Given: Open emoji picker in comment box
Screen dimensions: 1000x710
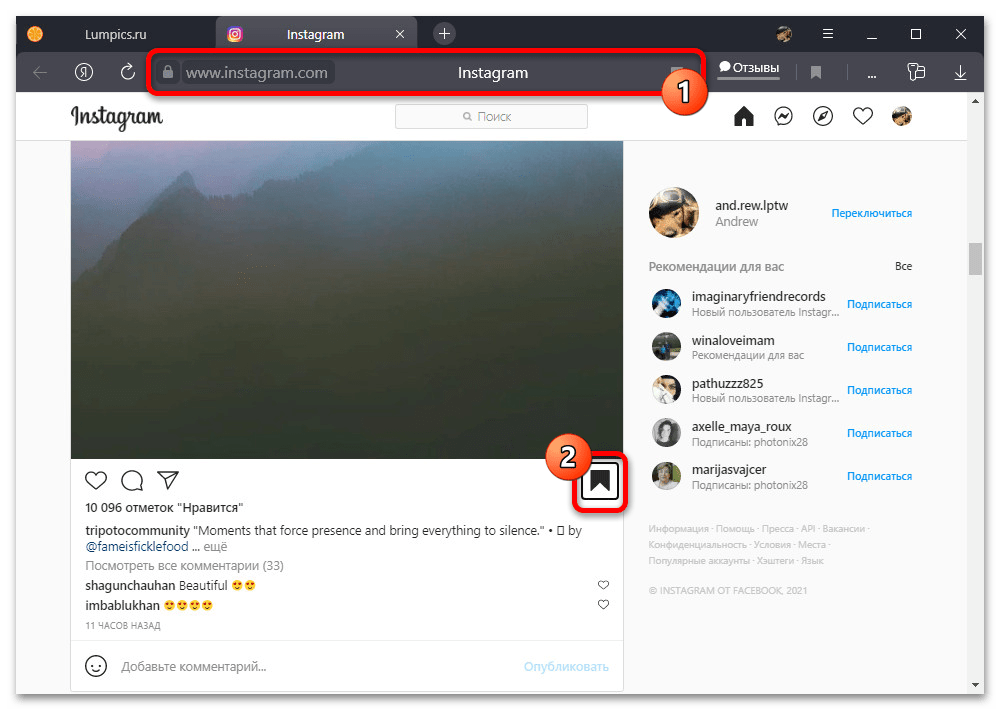Looking at the screenshot, I should coord(95,666).
